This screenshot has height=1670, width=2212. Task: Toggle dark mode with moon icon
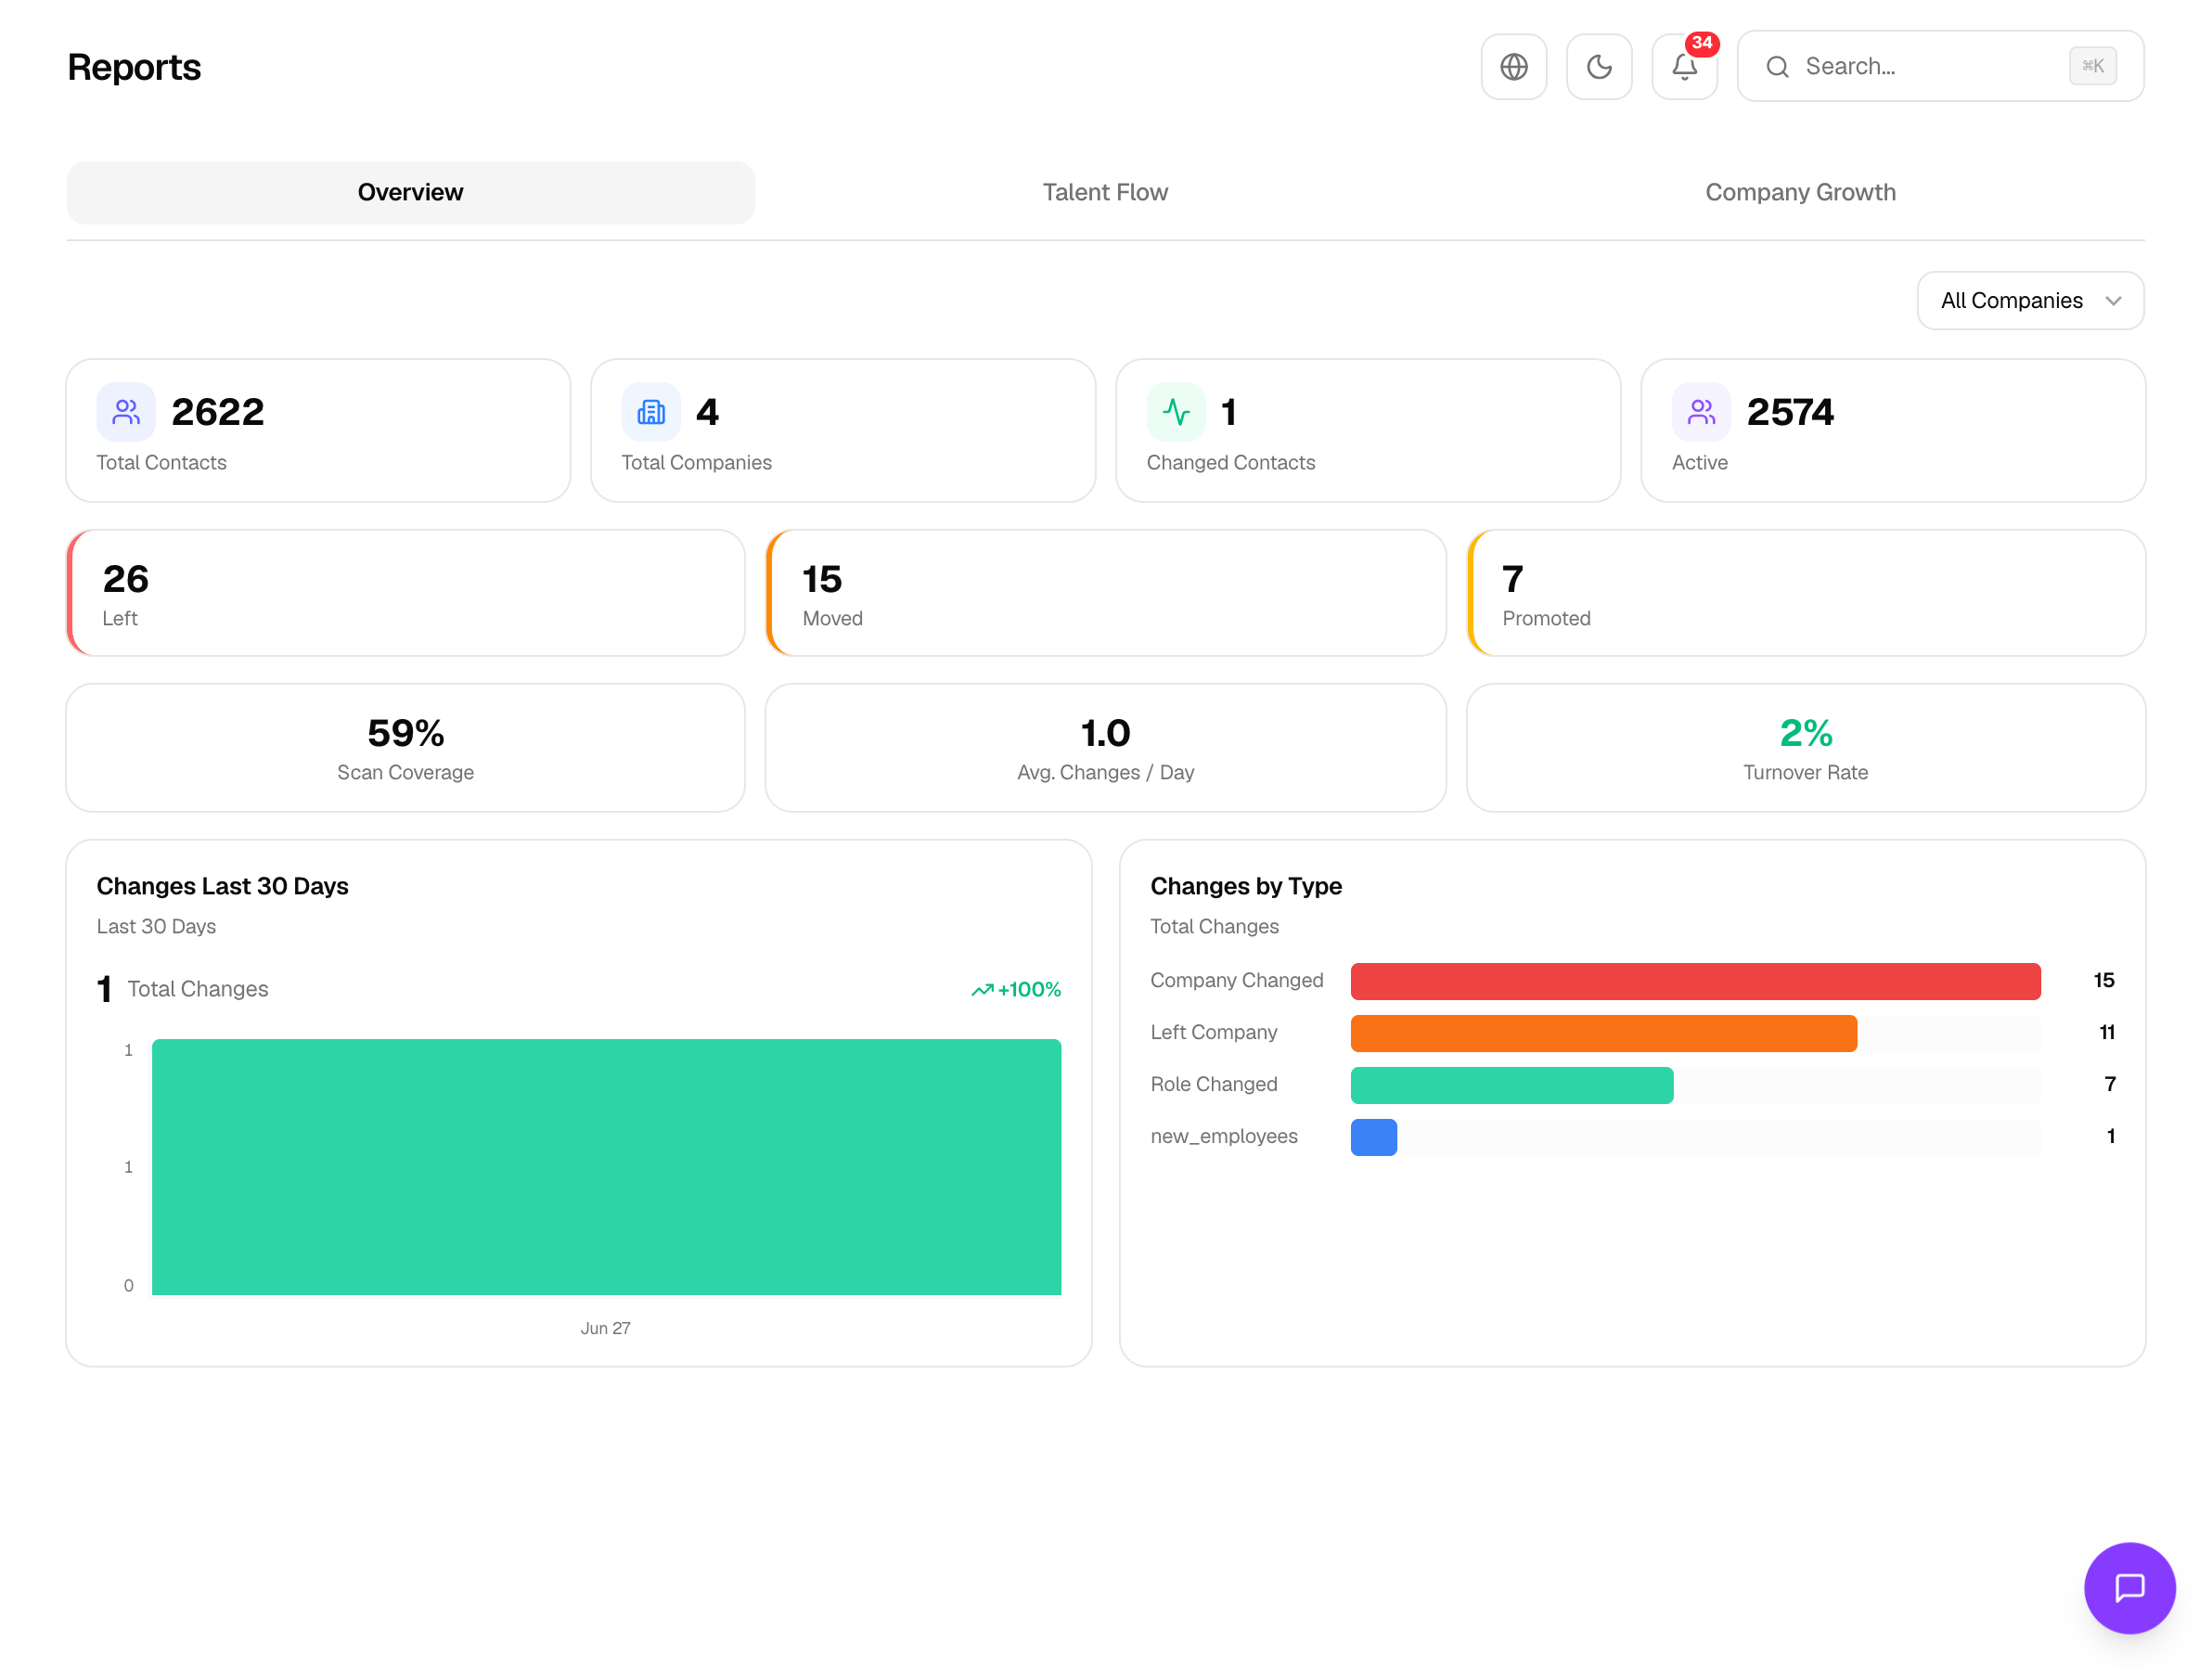pos(1598,67)
